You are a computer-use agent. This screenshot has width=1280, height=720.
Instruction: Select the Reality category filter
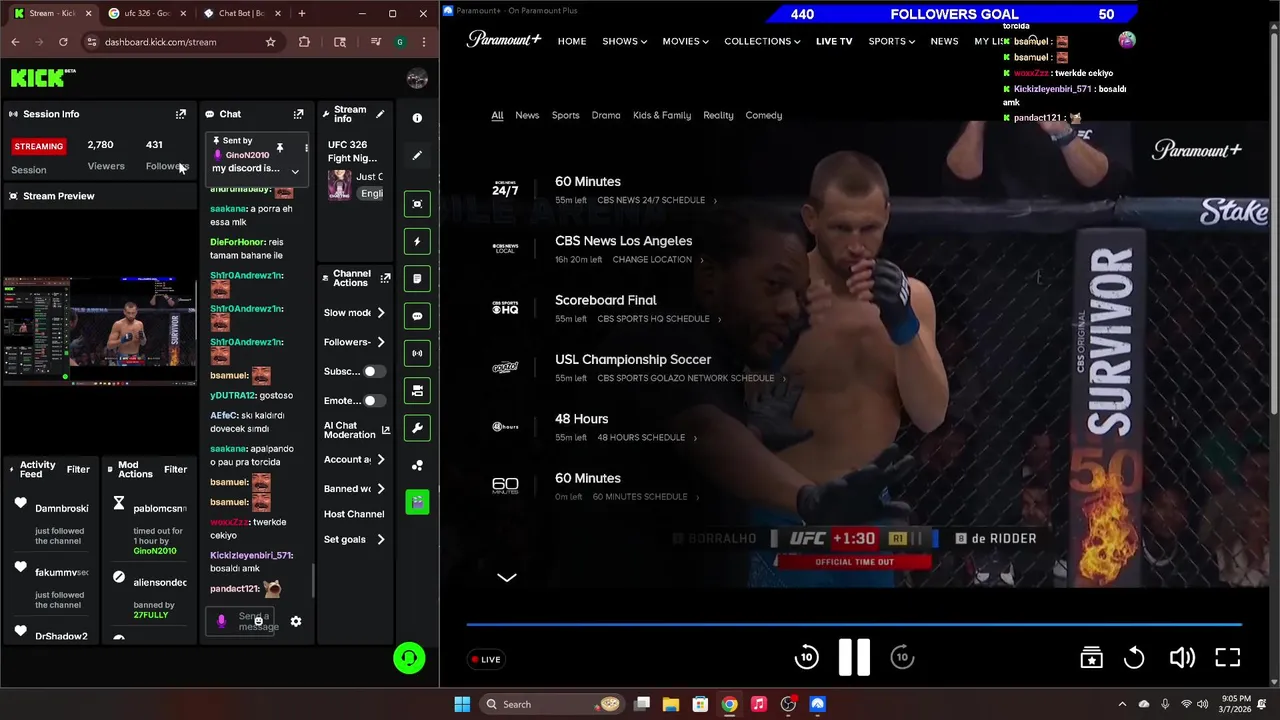[718, 115]
